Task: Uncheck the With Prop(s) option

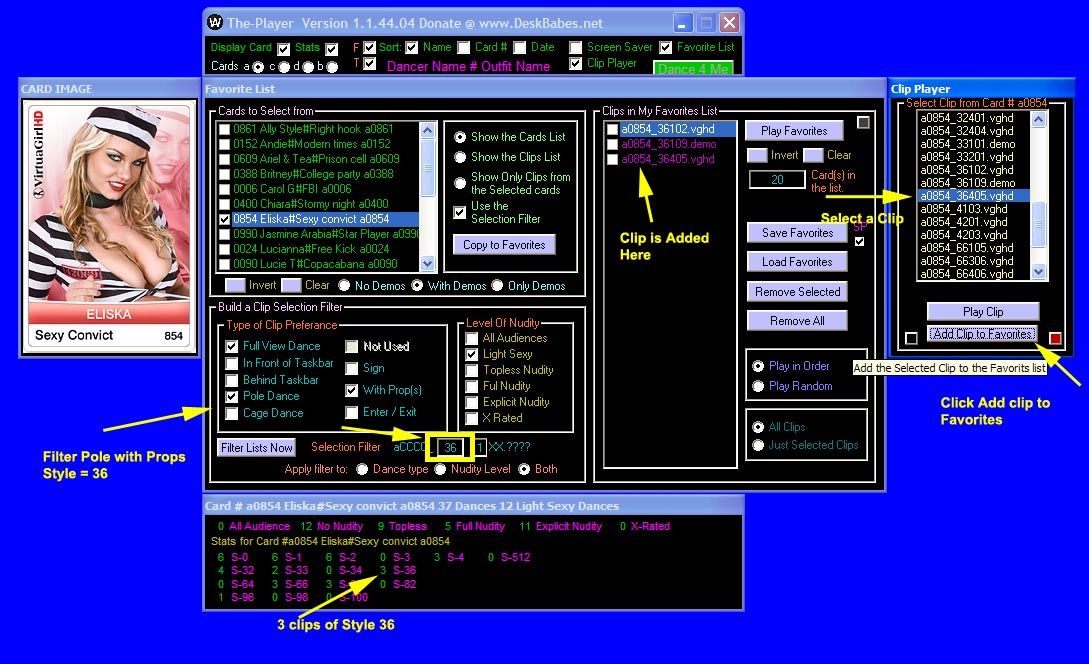Action: click(x=351, y=390)
